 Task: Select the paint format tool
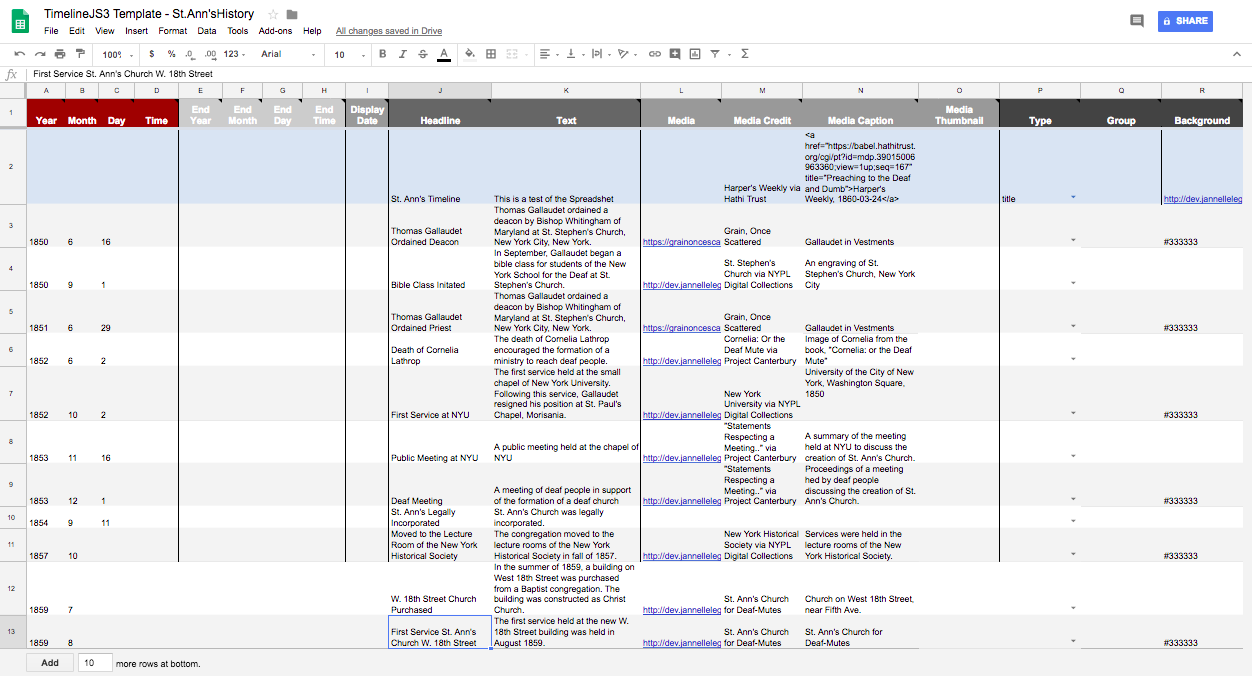point(80,54)
